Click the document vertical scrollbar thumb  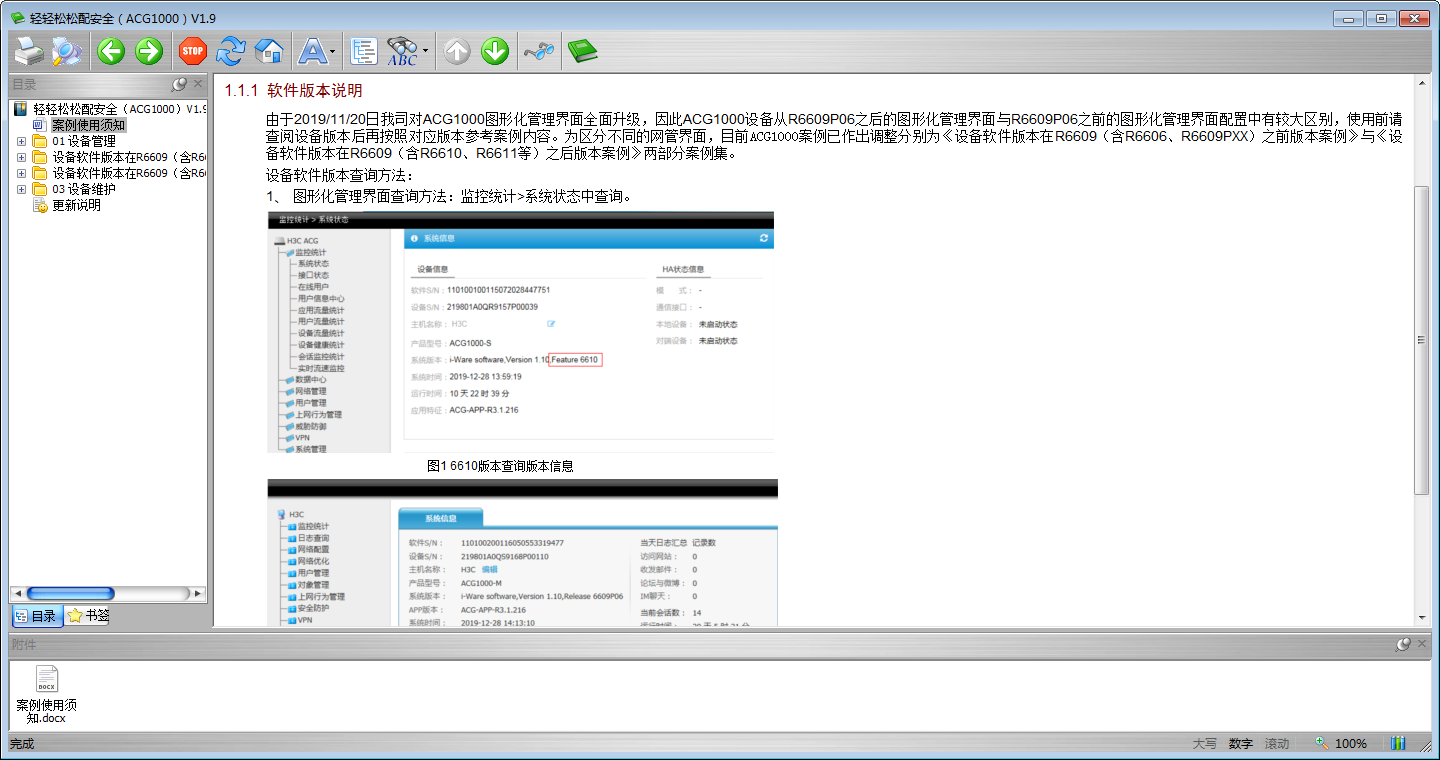[1421, 340]
